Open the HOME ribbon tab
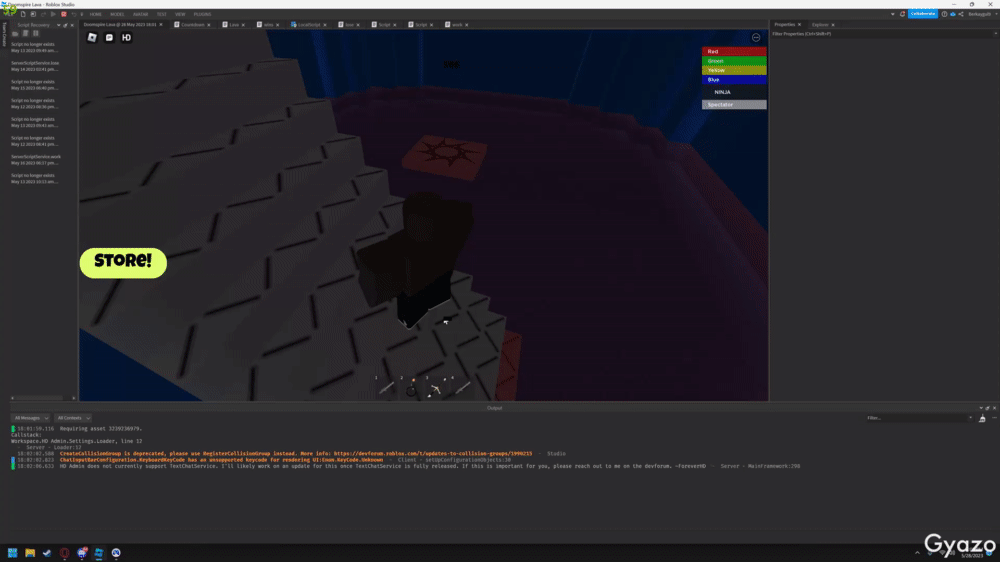The height and width of the screenshot is (562, 1000). tap(96, 14)
